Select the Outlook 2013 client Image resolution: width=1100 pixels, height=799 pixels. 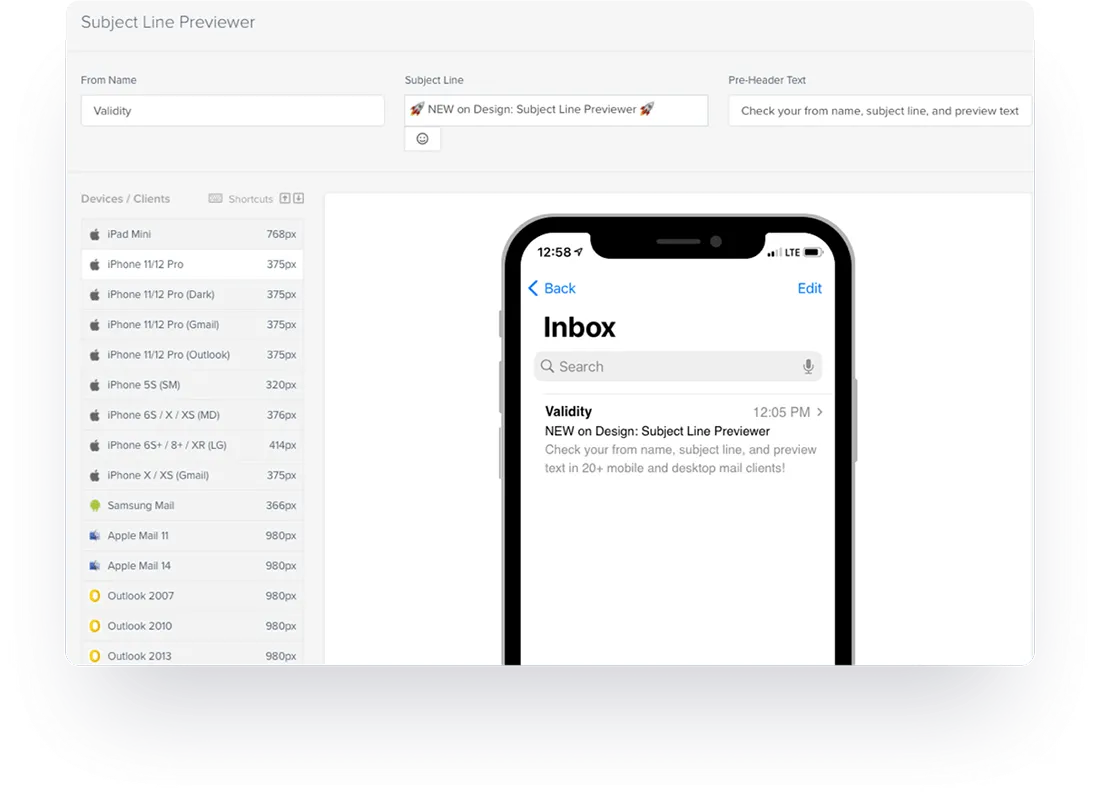click(x=192, y=656)
